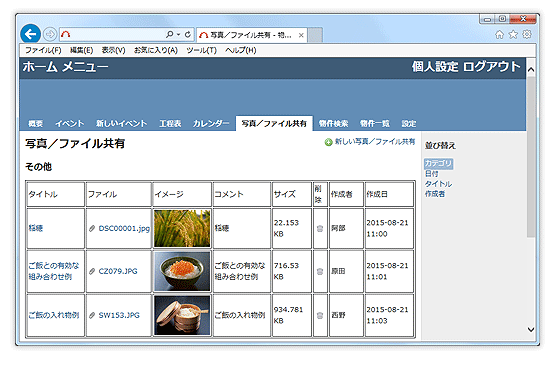Click the scrollbar down arrow
This screenshot has height=366, width=560.
[x=531, y=330]
